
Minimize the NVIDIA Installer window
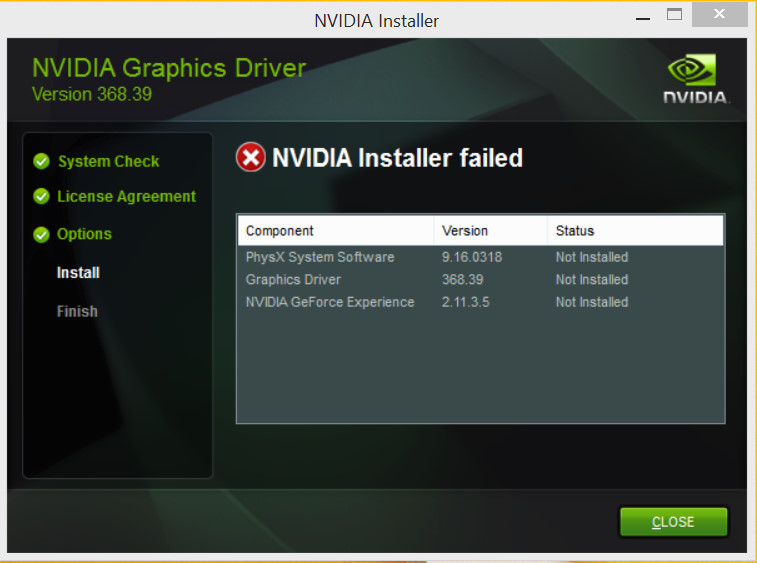[x=643, y=15]
